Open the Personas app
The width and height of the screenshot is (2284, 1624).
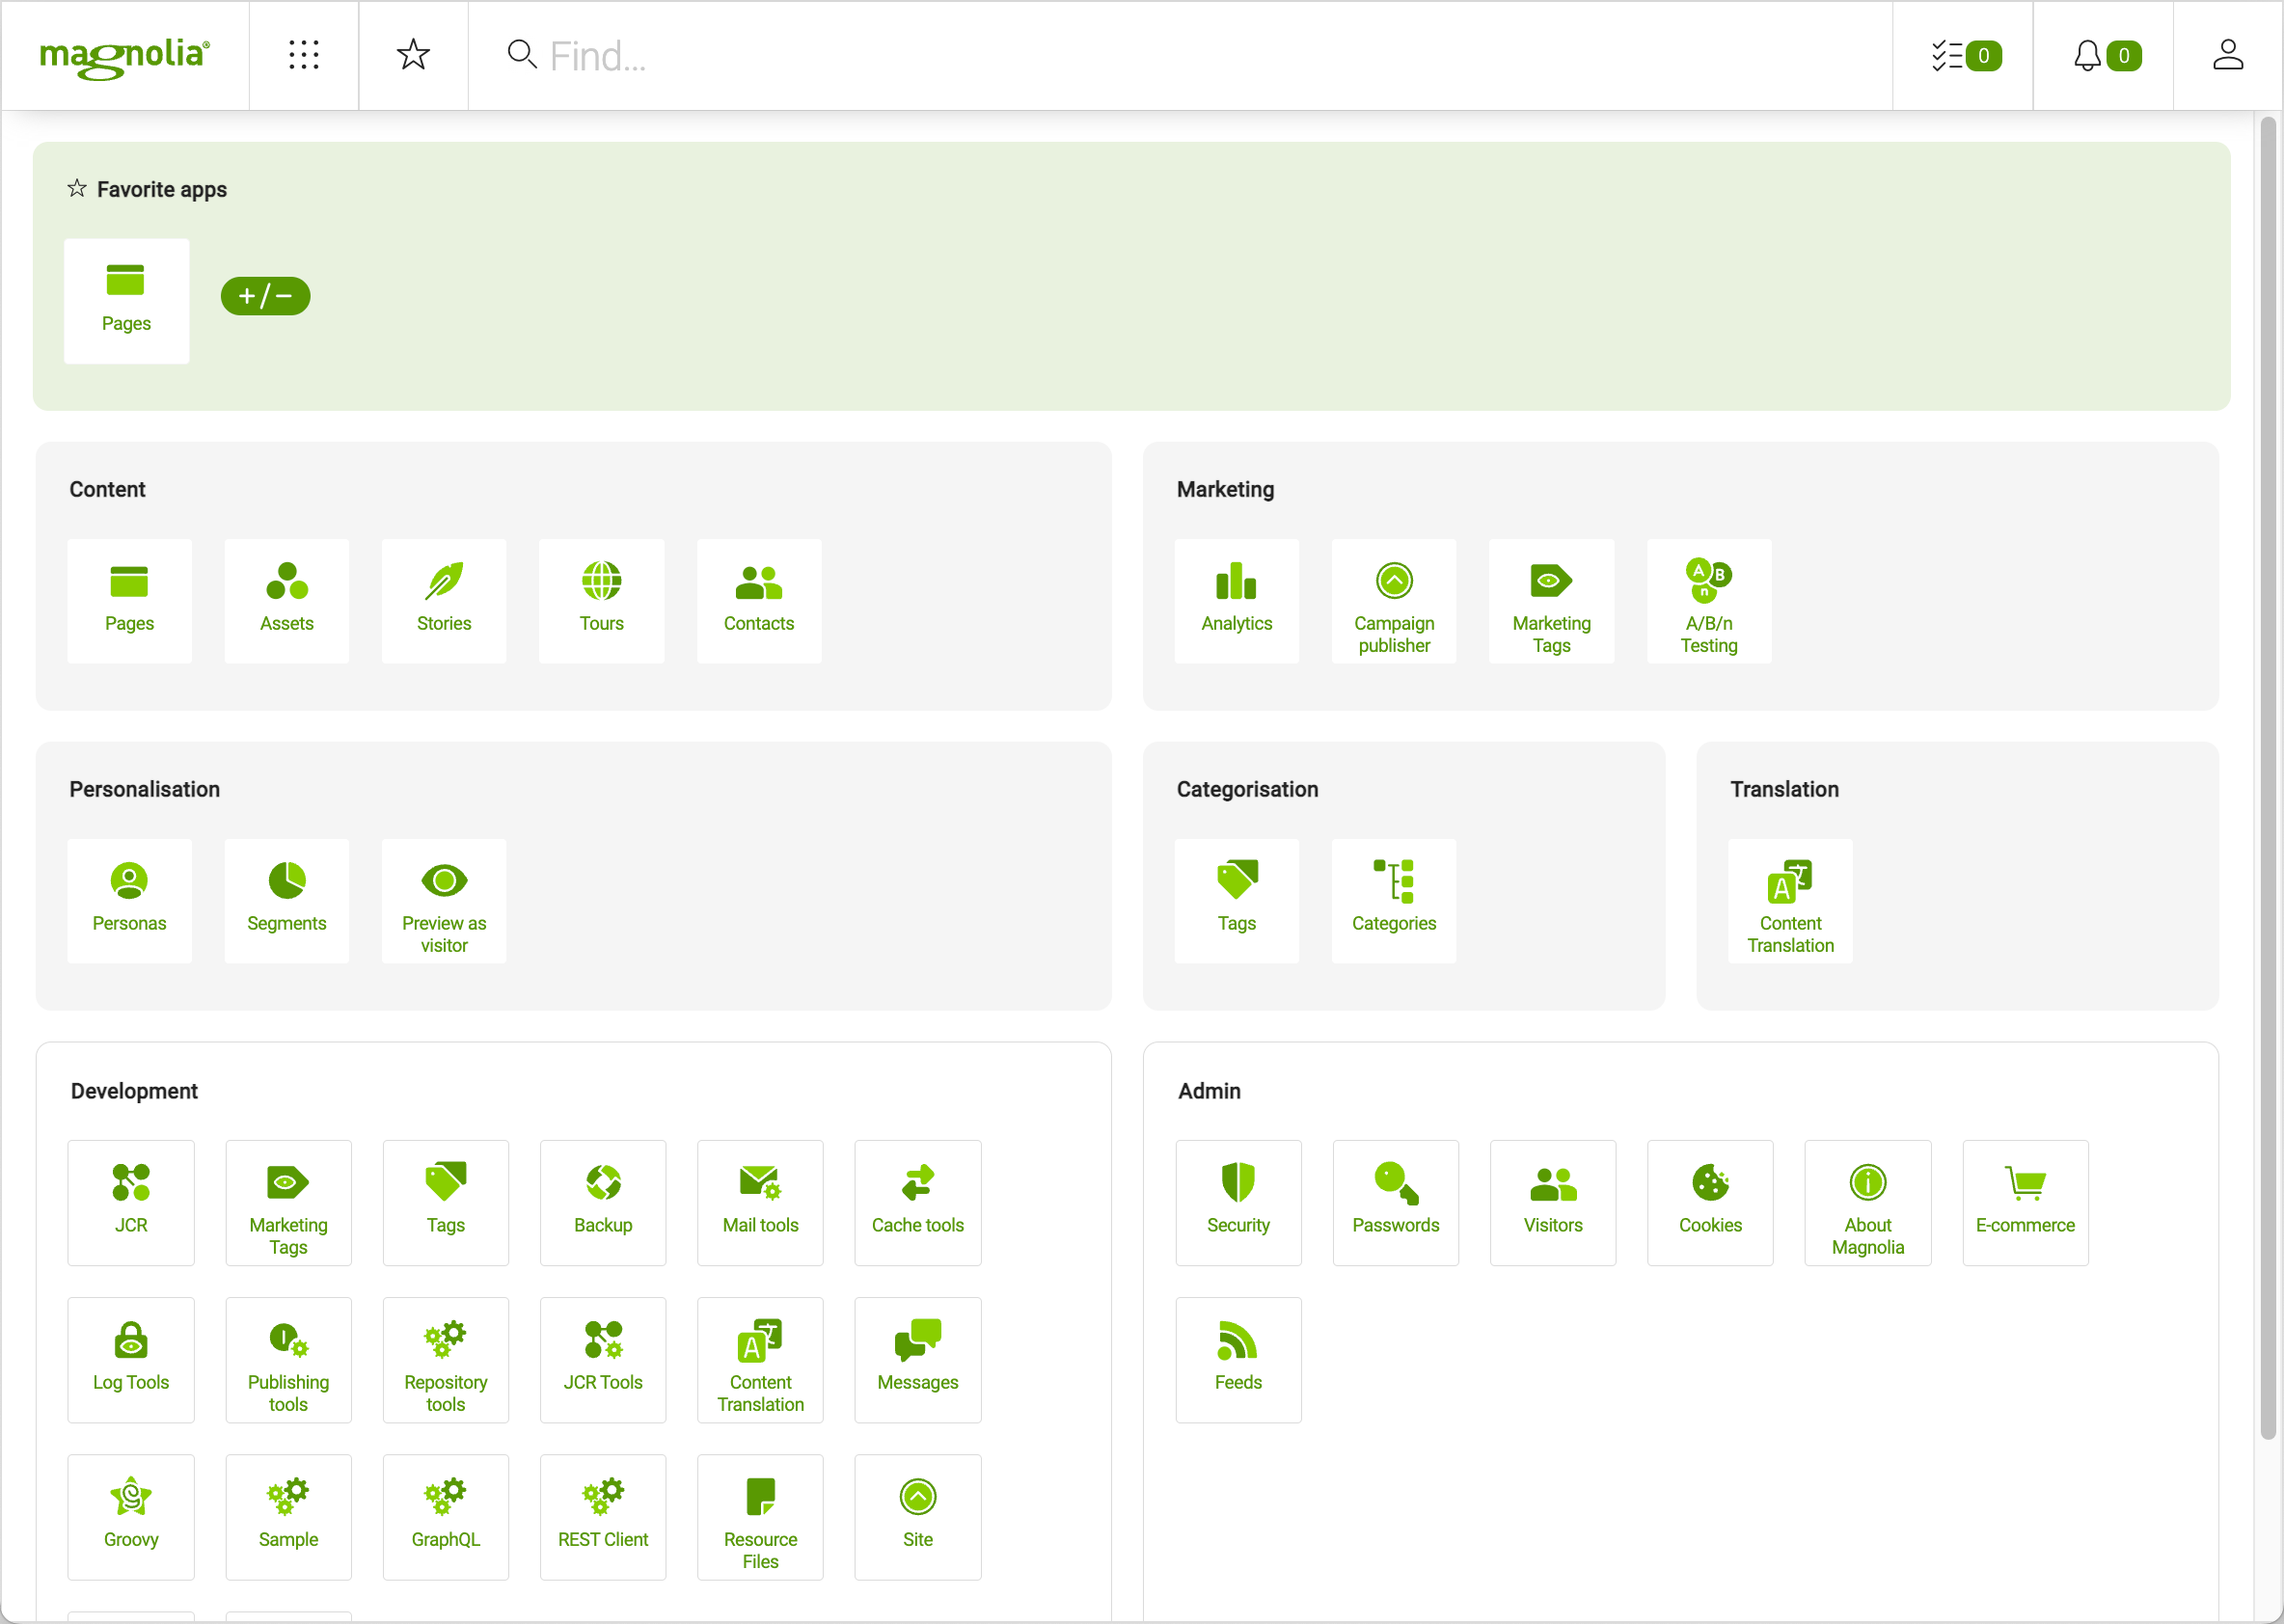(x=129, y=901)
